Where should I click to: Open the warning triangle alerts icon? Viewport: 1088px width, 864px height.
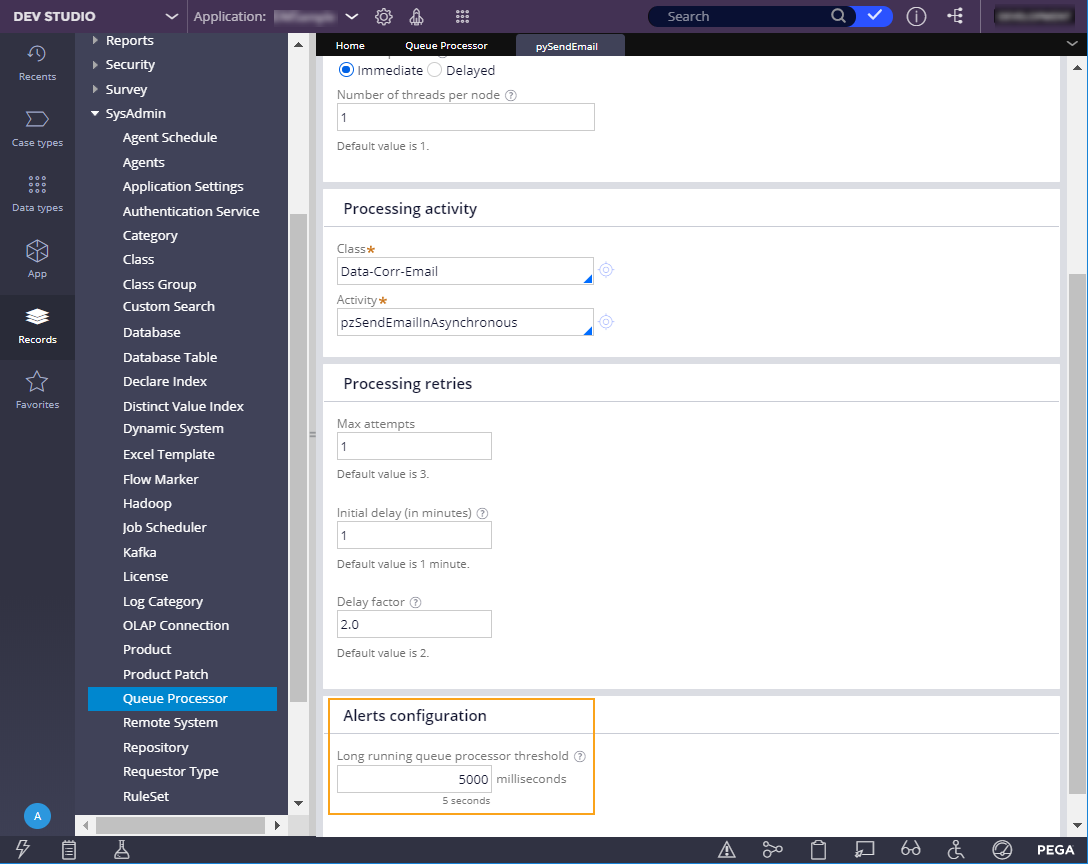click(726, 849)
